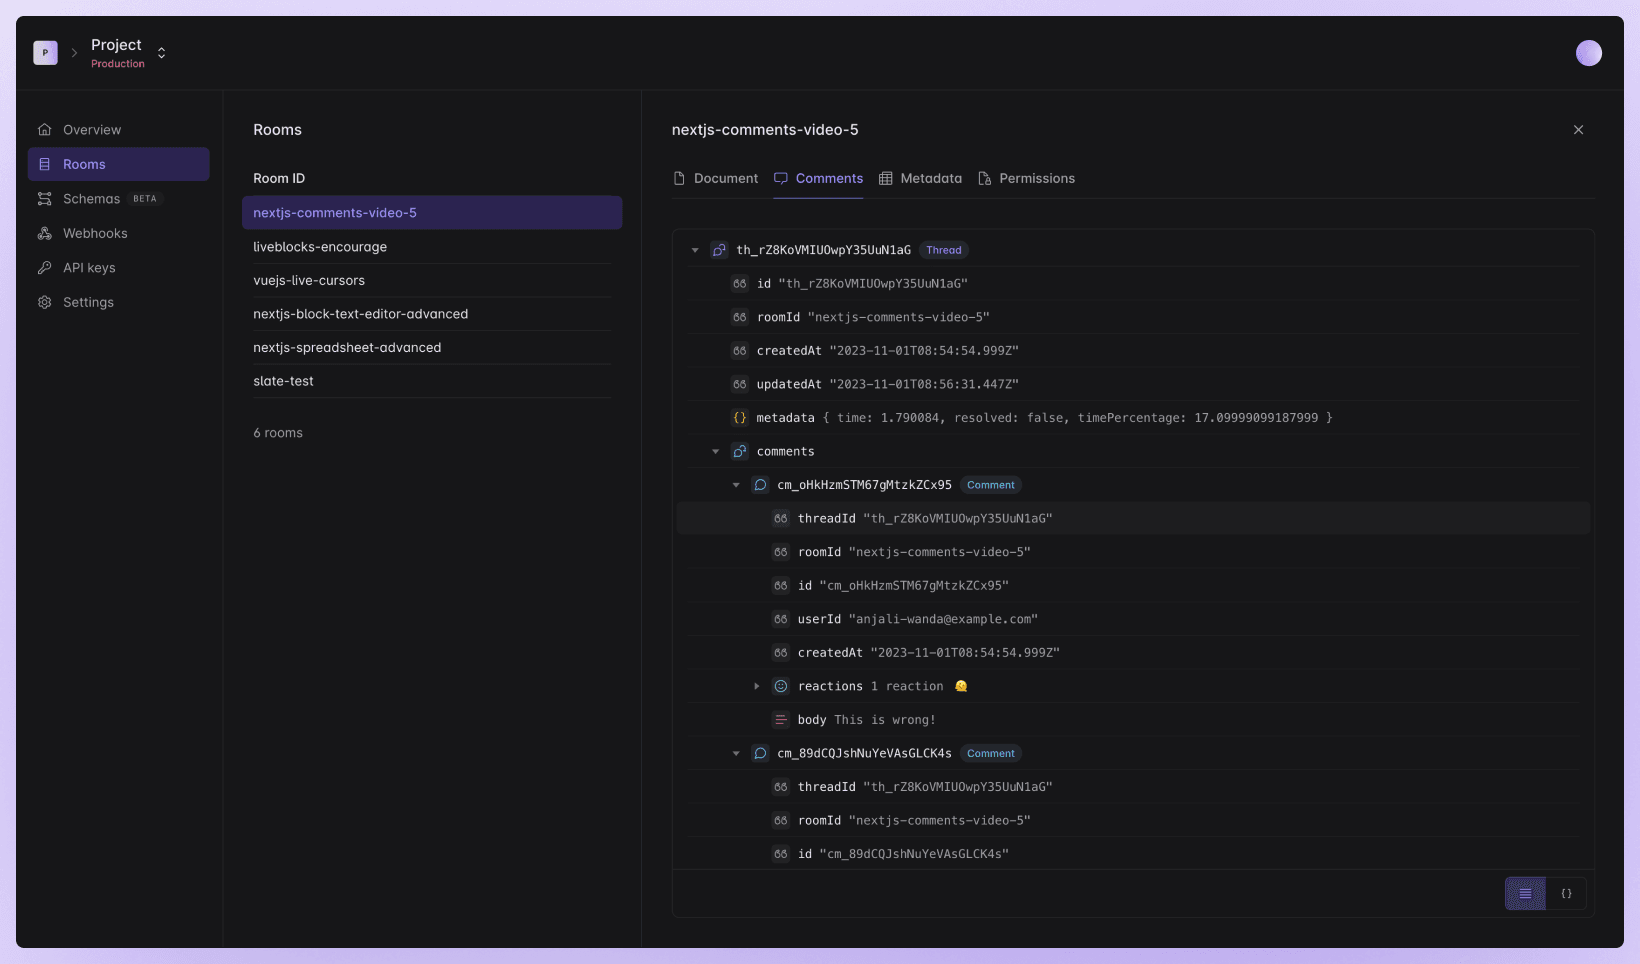Click the project avatar badge labeled P

point(45,52)
